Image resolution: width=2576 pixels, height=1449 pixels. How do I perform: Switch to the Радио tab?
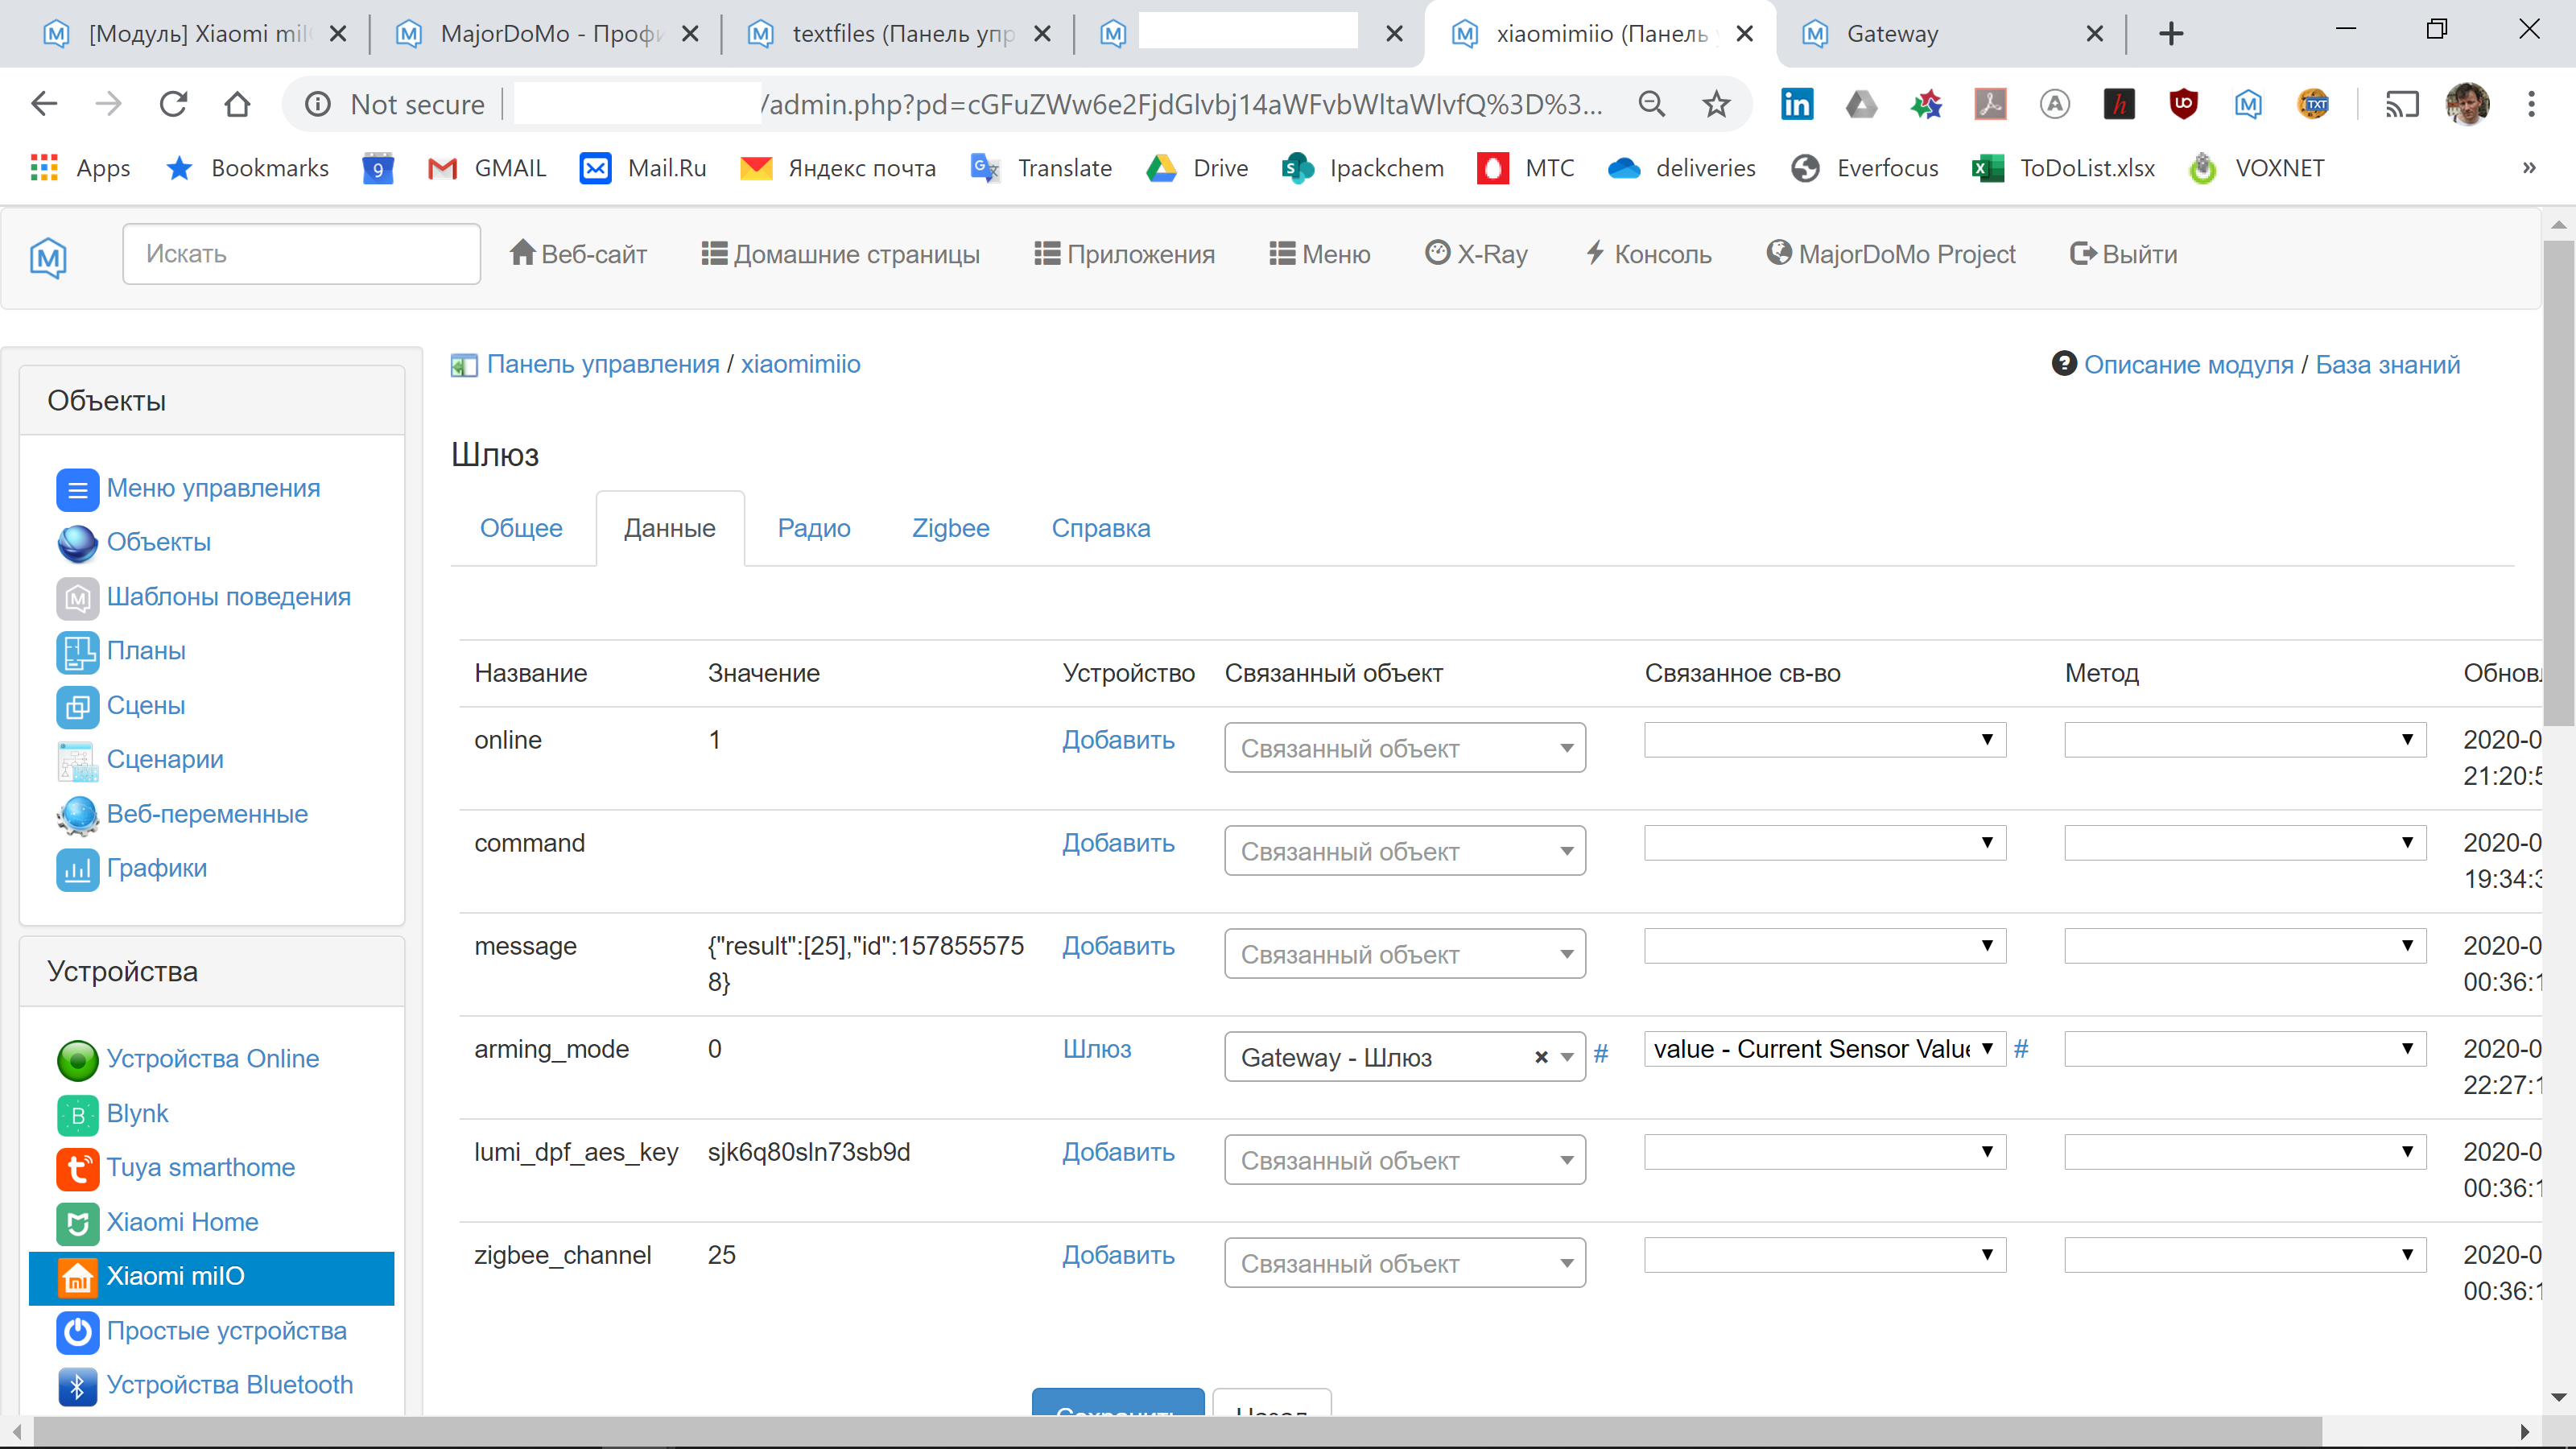(813, 528)
